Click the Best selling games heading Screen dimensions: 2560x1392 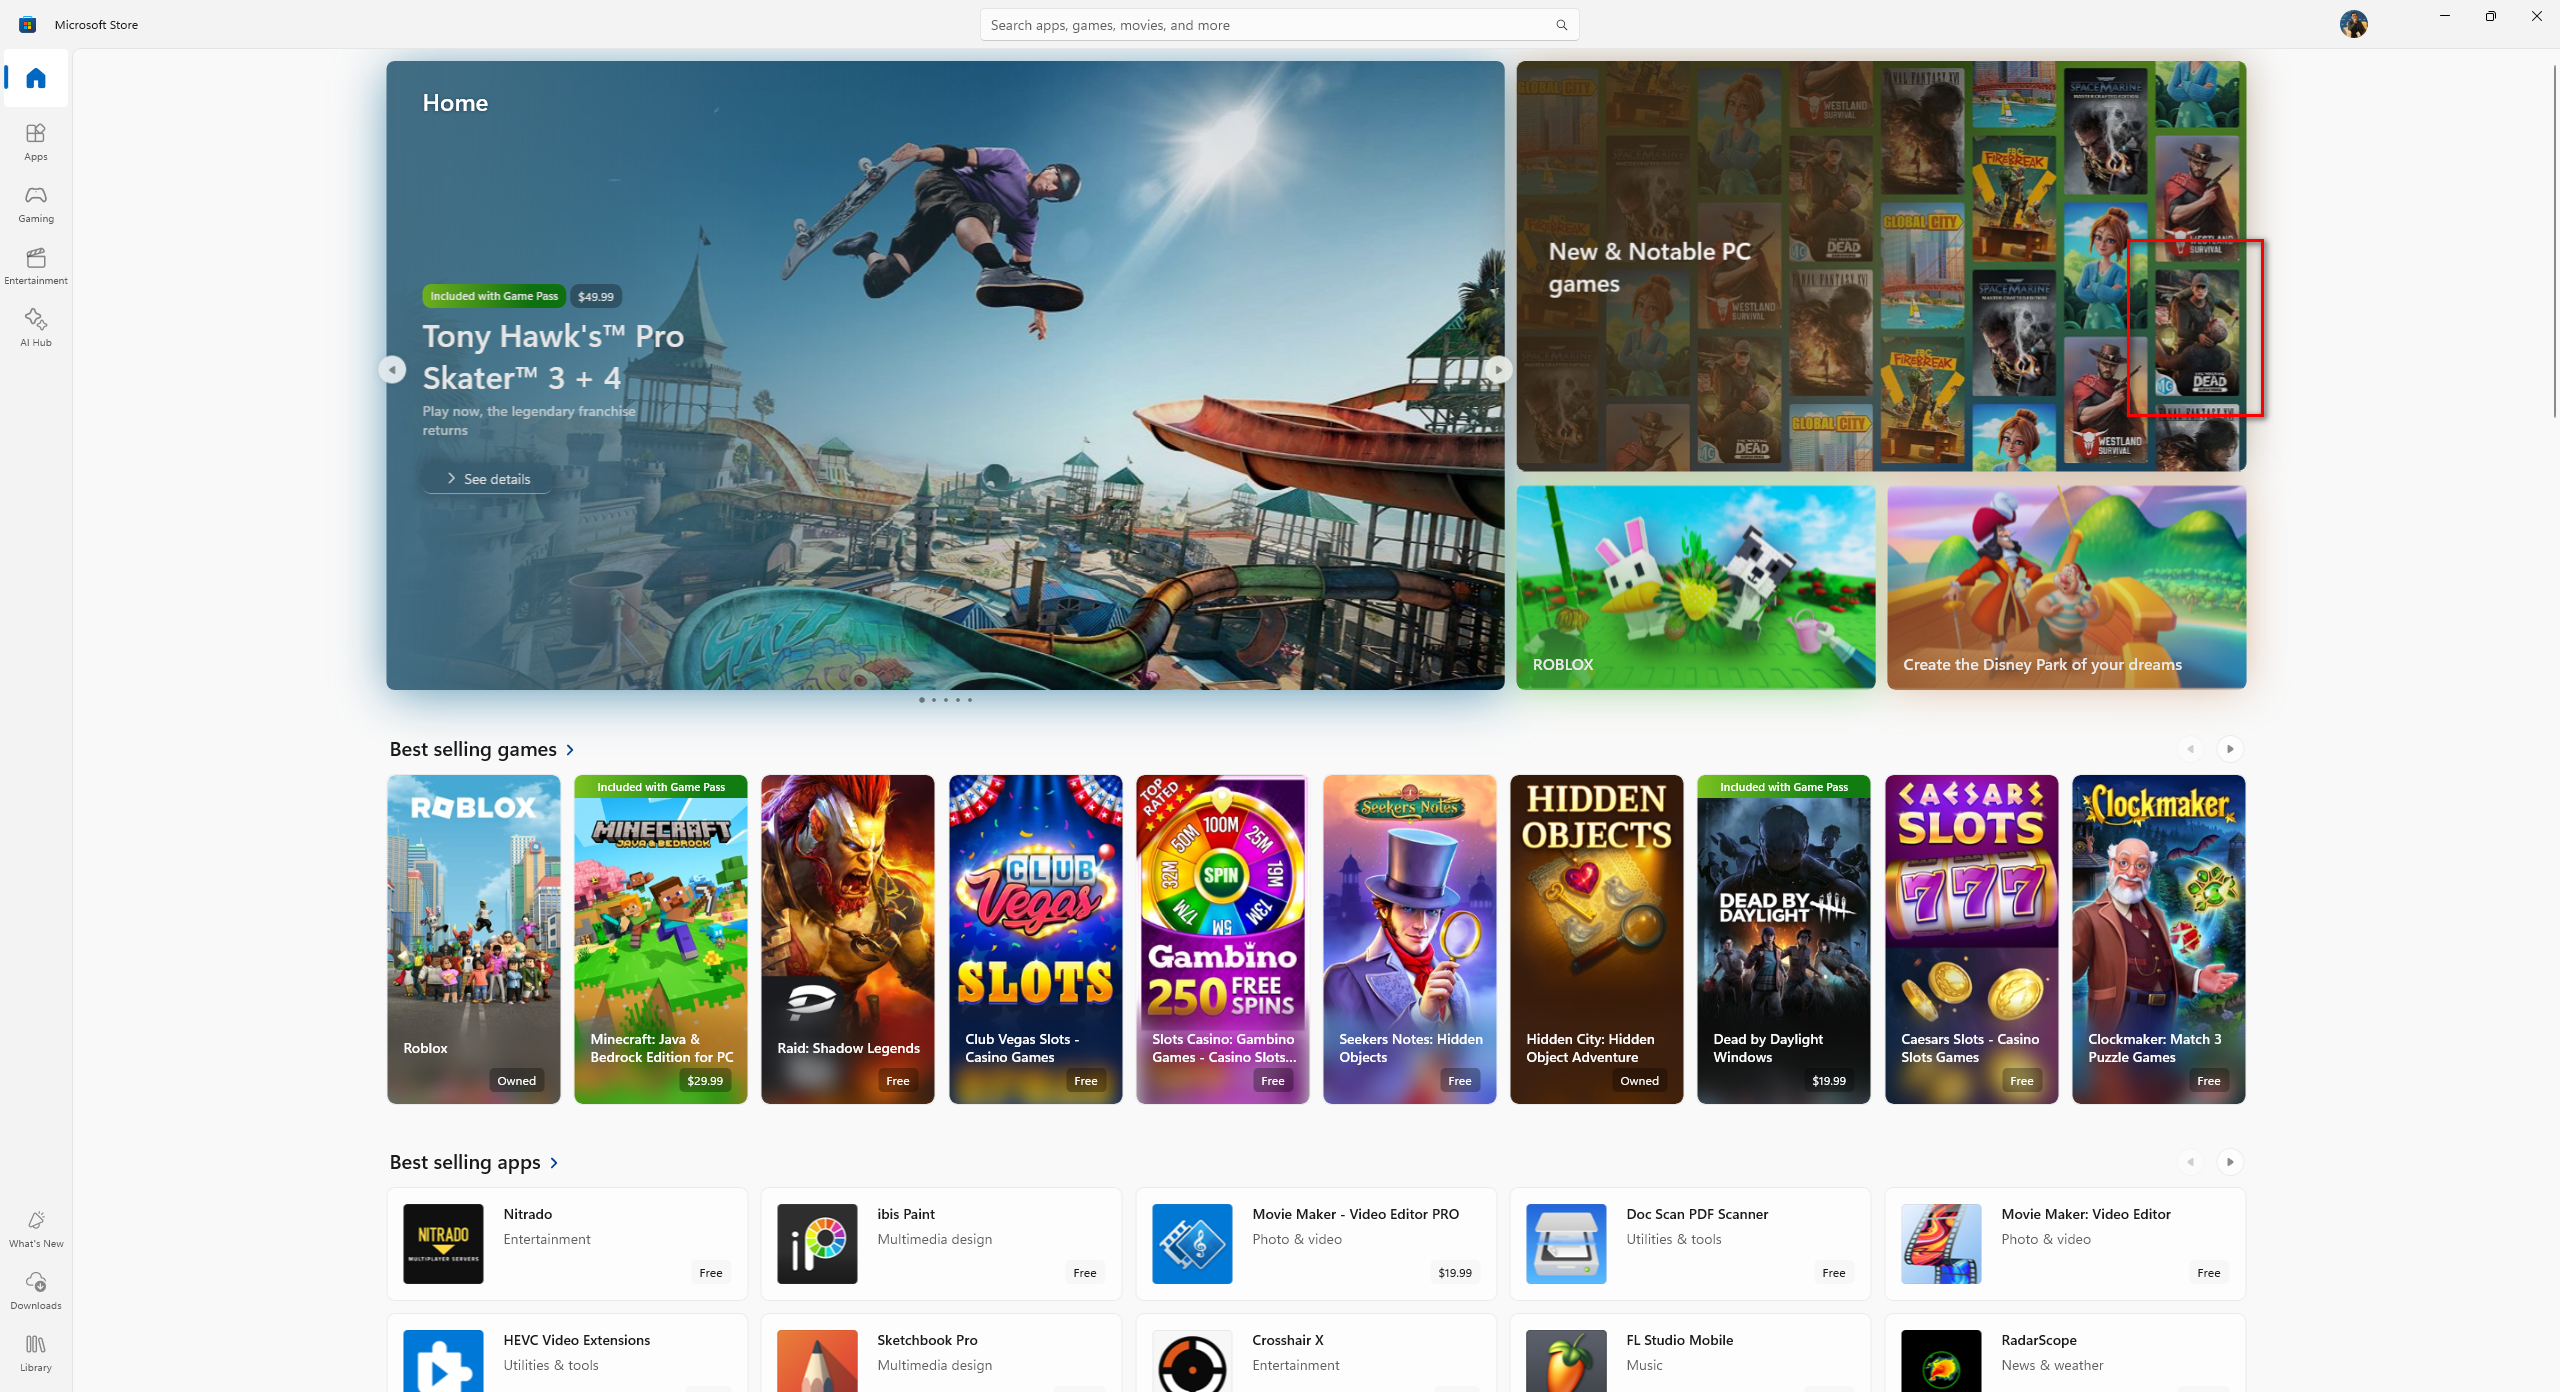473,749
